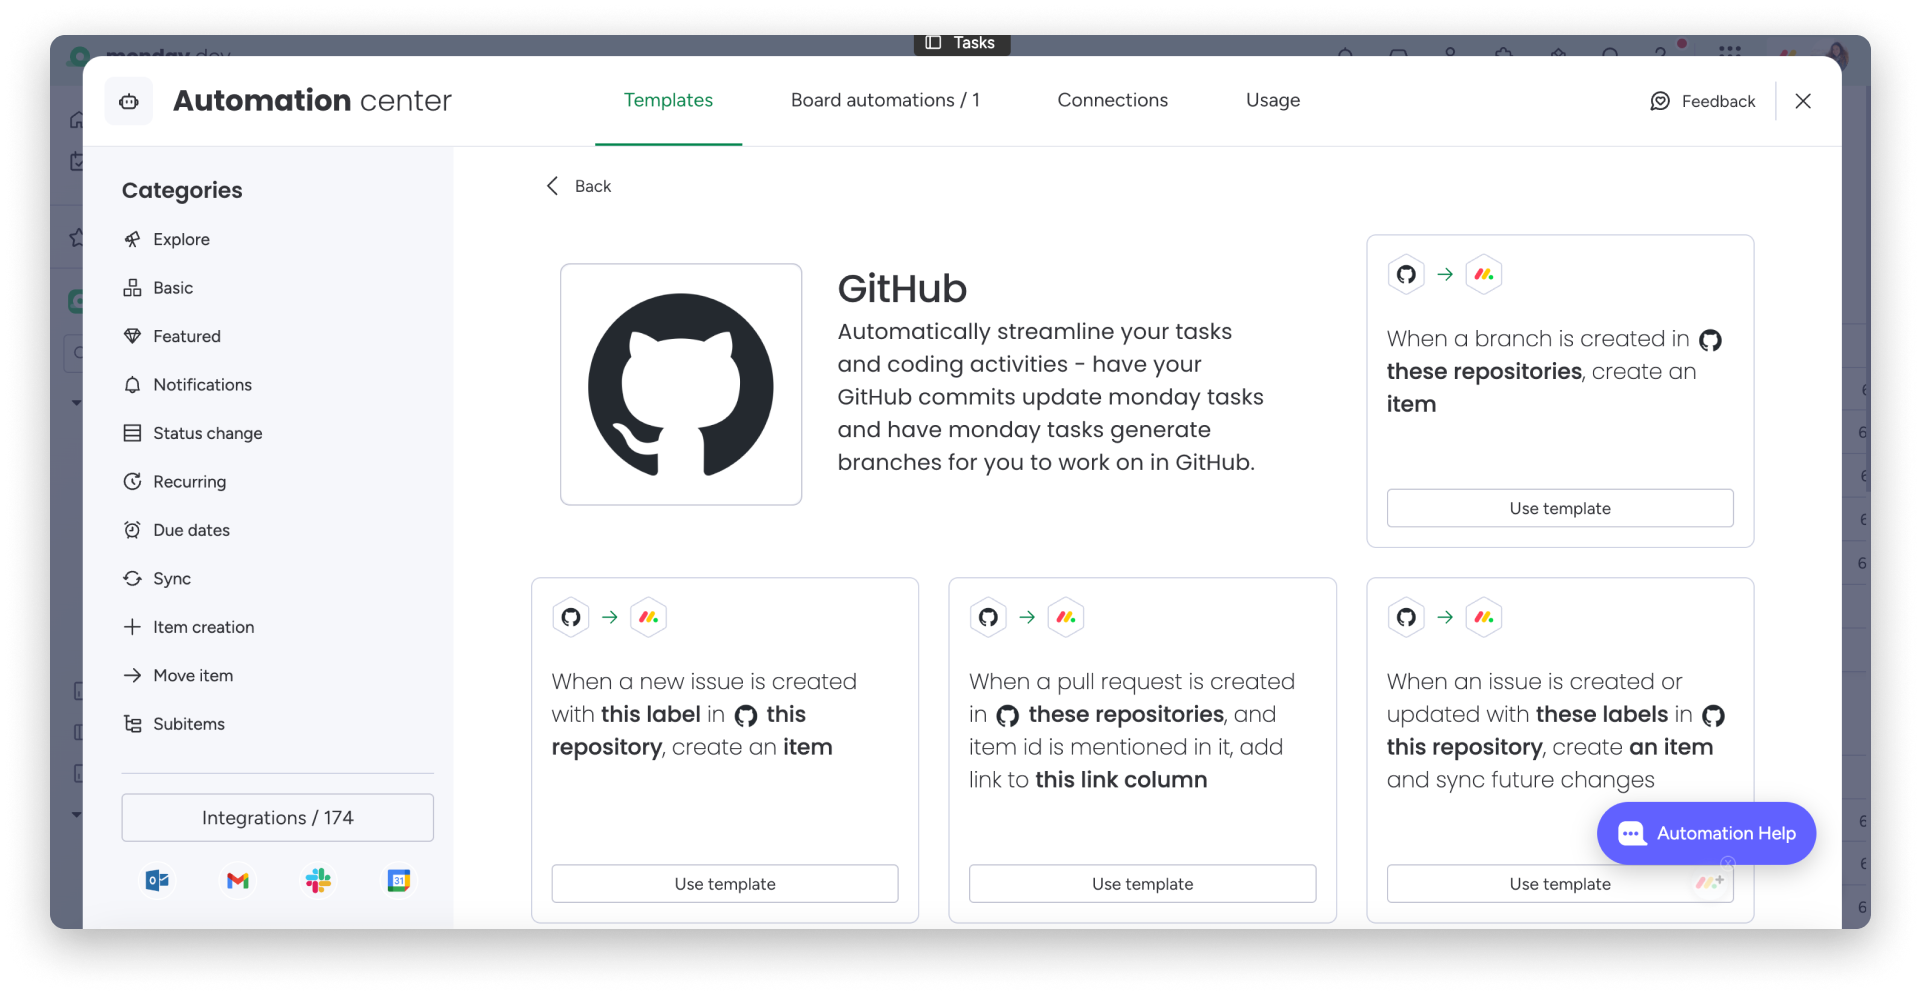Viewport: 1917px width, 994px height.
Task: Select the Subitems category
Action: [x=174, y=724]
